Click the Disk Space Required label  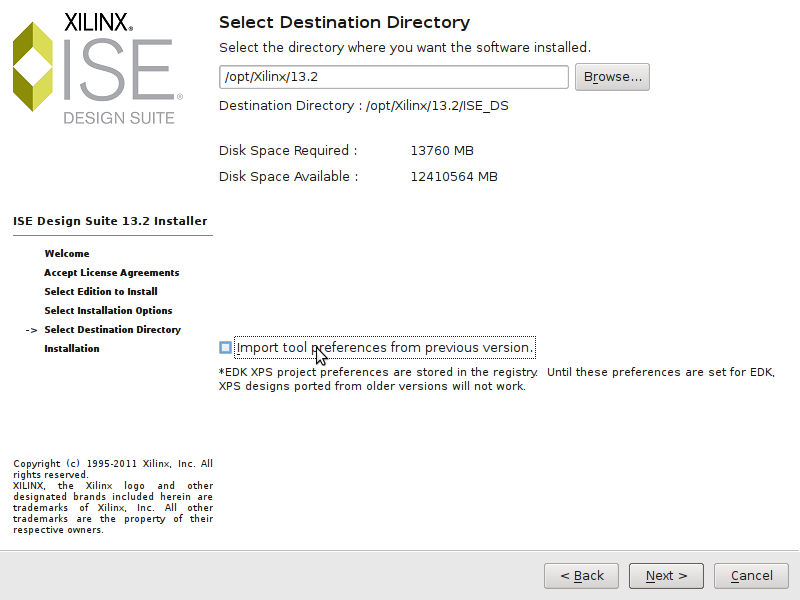point(288,151)
